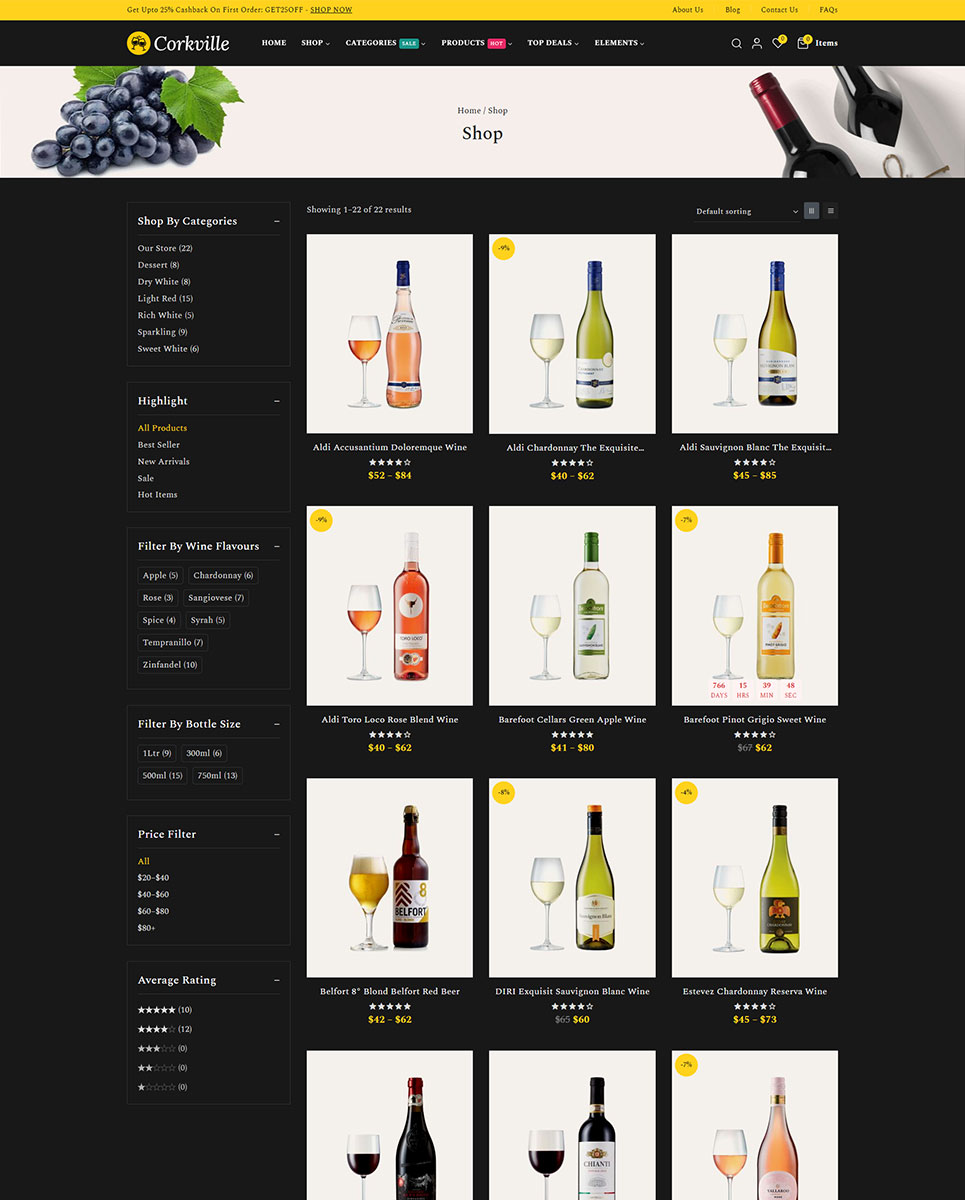965x1200 pixels.
Task: Open the Default sorting dropdown
Action: pyautogui.click(x=747, y=211)
